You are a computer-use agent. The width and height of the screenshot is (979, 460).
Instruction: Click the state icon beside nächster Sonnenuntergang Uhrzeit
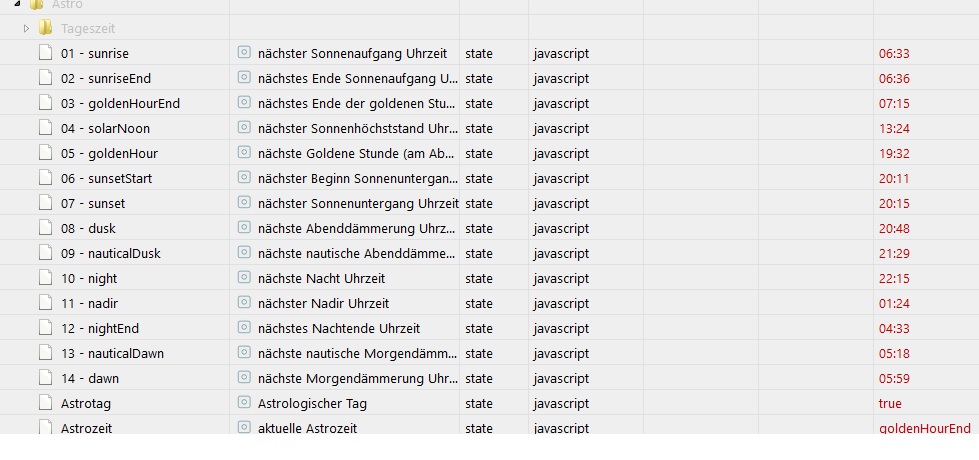pos(244,202)
